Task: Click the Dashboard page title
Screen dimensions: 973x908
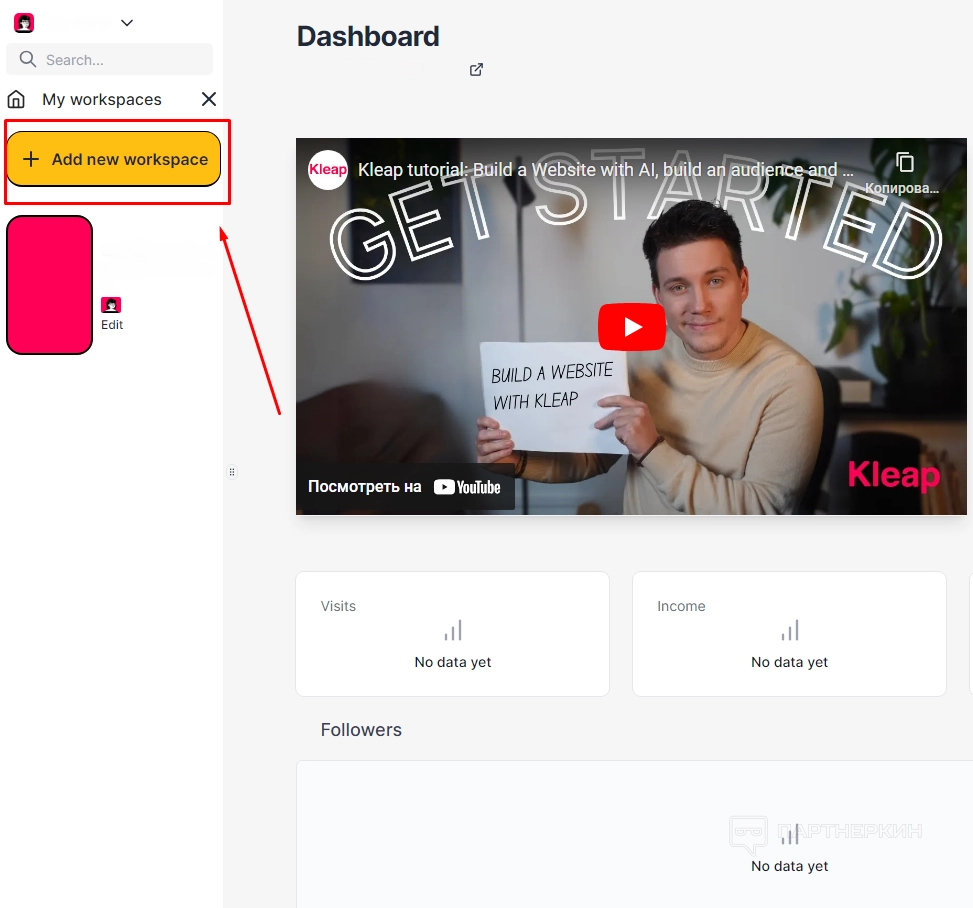Action: 368,37
